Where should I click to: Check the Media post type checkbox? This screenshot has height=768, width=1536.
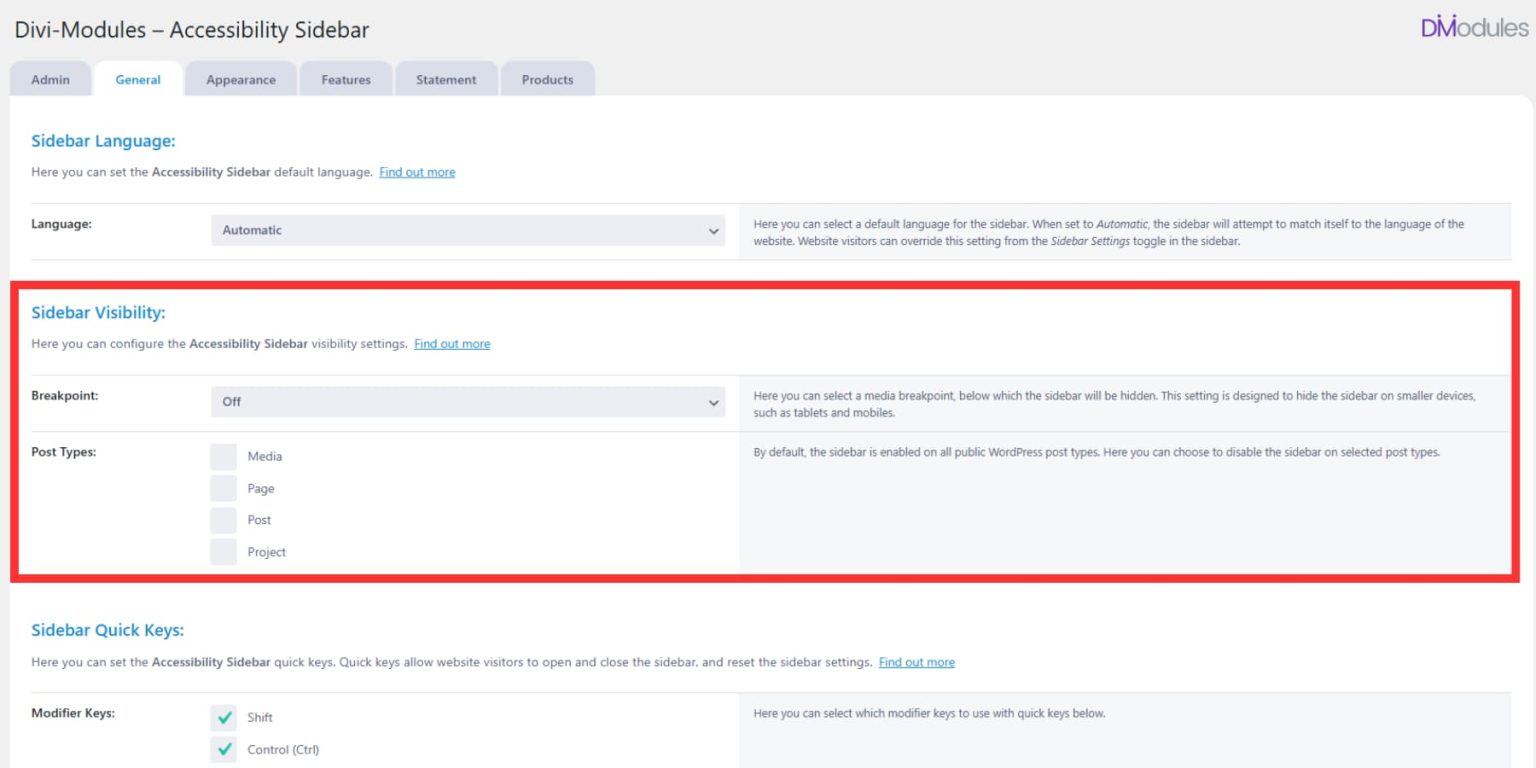point(223,456)
